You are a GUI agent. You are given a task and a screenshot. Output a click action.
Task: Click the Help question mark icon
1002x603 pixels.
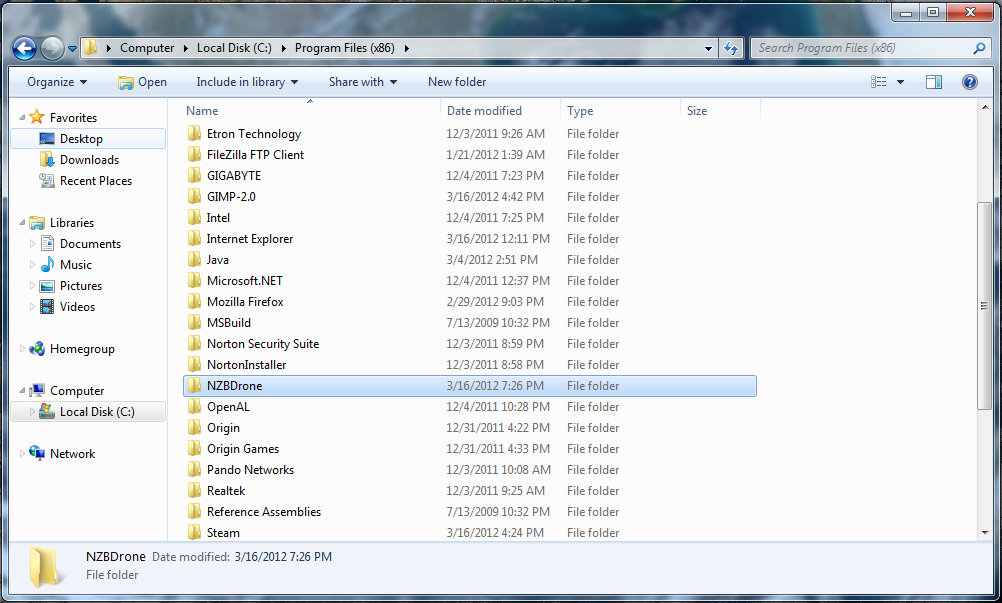coord(969,82)
